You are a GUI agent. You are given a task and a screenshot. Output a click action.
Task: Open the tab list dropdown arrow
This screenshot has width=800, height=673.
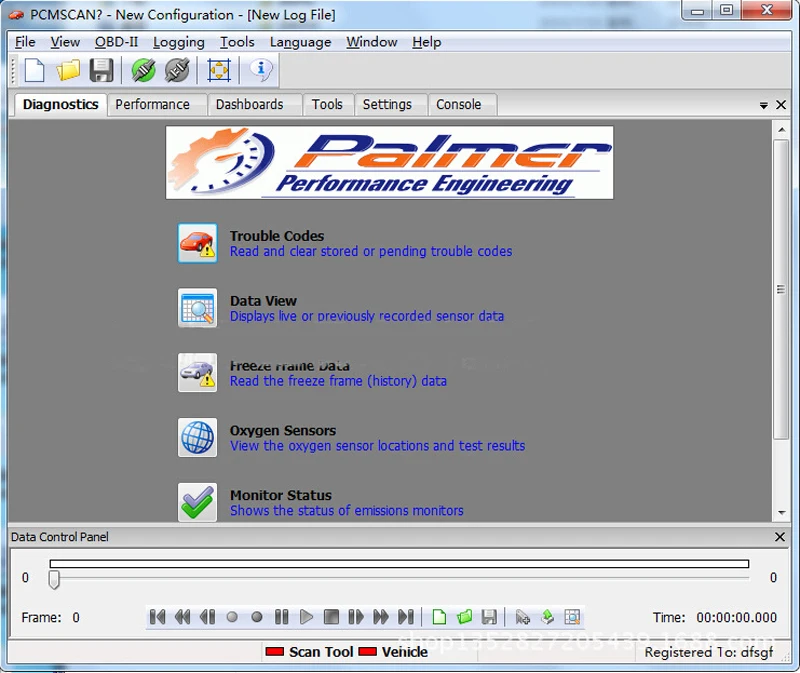point(764,106)
